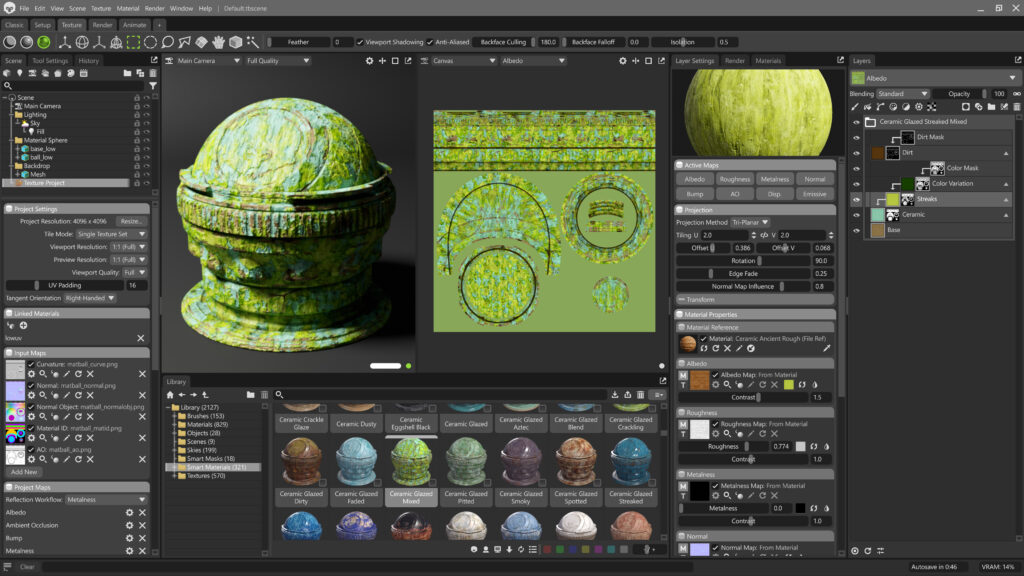Click the Add New input map button
This screenshot has width=1024, height=576.
(24, 472)
